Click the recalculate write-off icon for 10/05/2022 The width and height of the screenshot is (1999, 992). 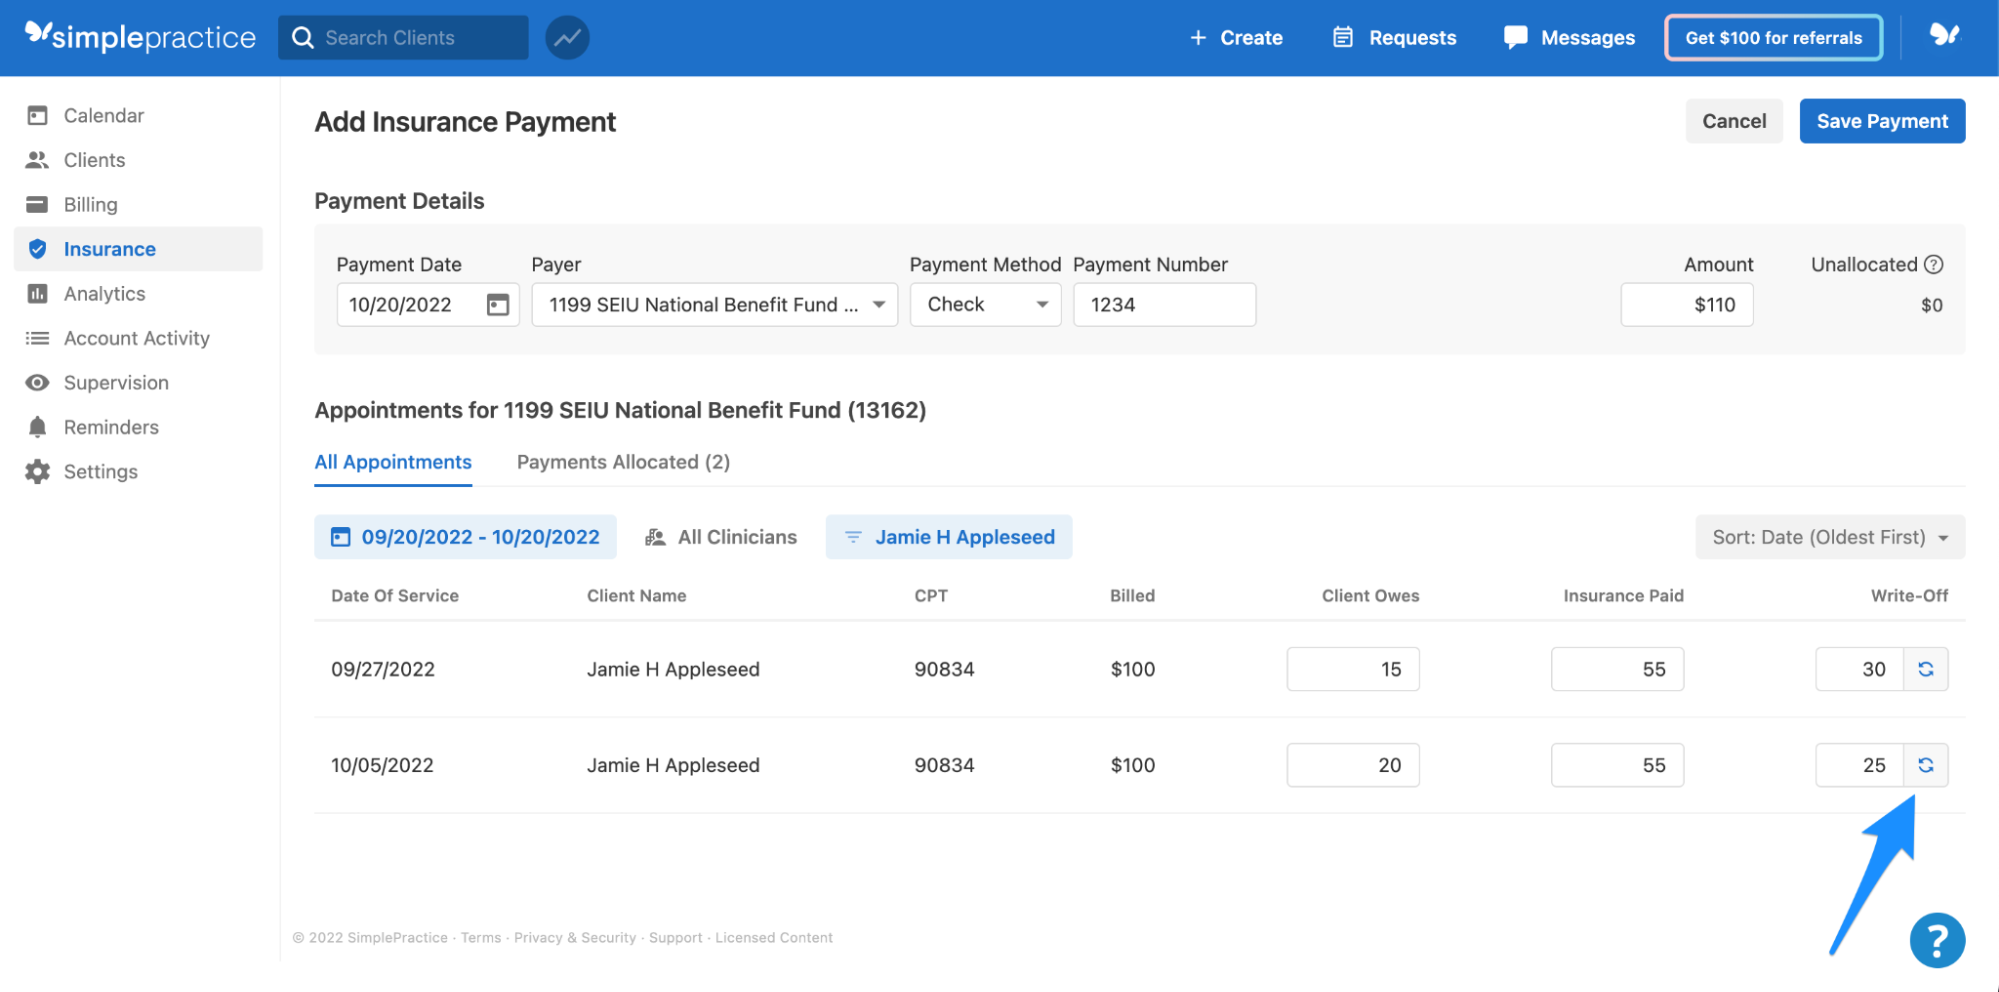coord(1925,764)
